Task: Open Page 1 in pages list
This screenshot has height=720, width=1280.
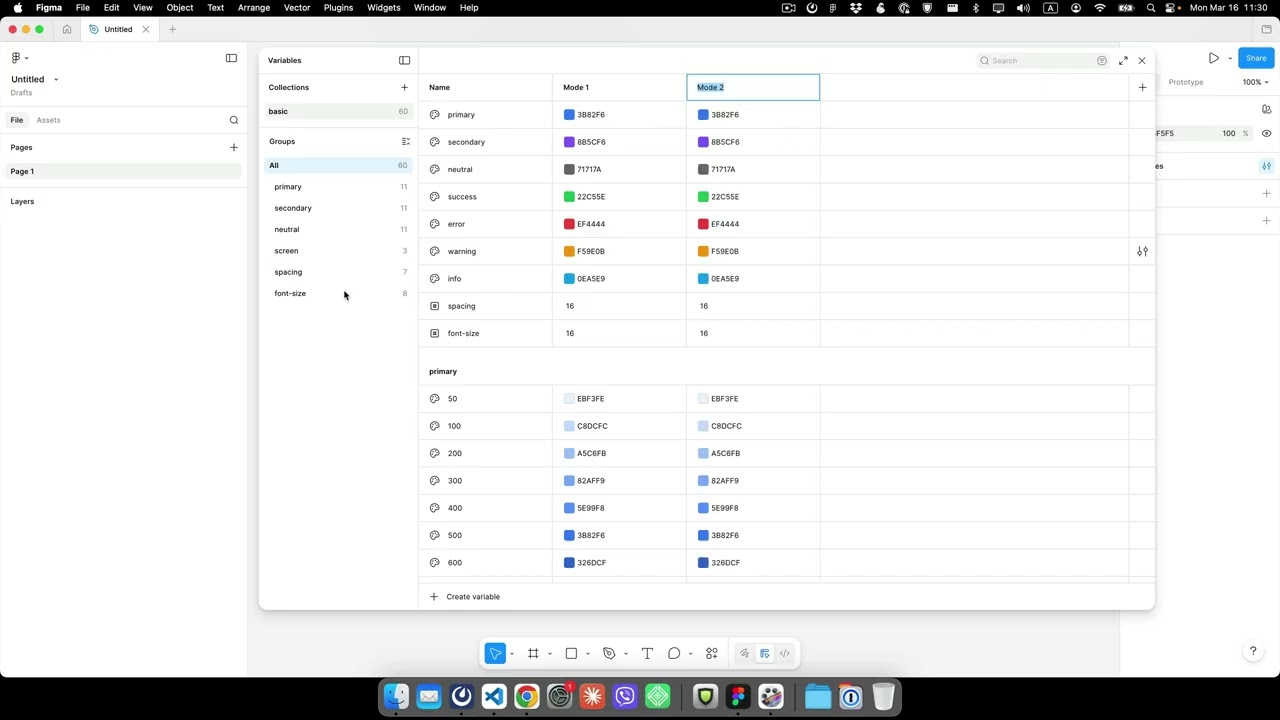Action: pyautogui.click(x=122, y=171)
